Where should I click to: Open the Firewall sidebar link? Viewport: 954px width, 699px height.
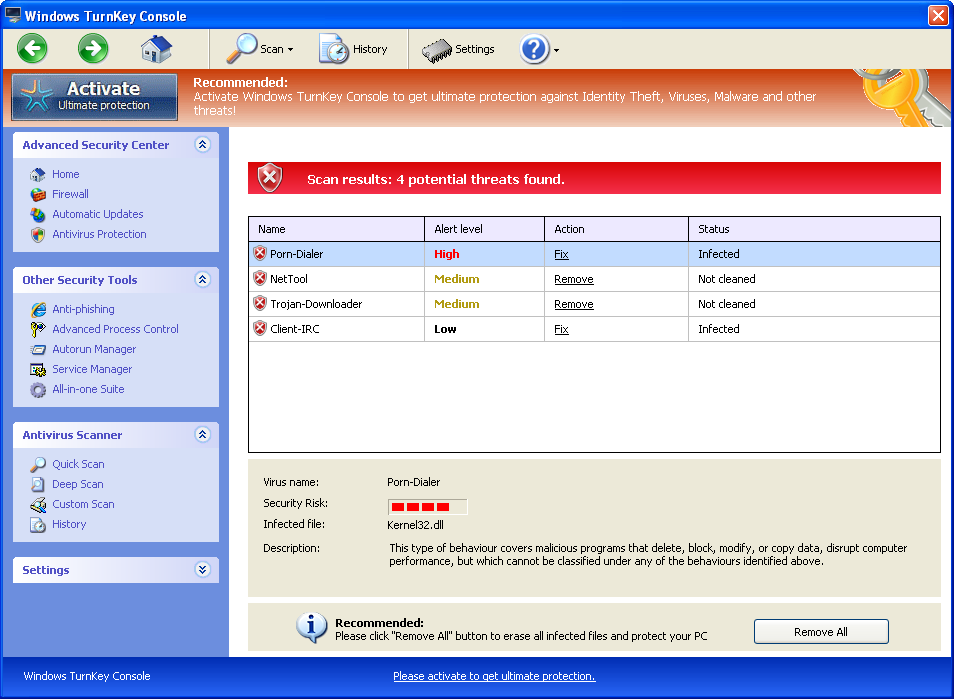[71, 194]
